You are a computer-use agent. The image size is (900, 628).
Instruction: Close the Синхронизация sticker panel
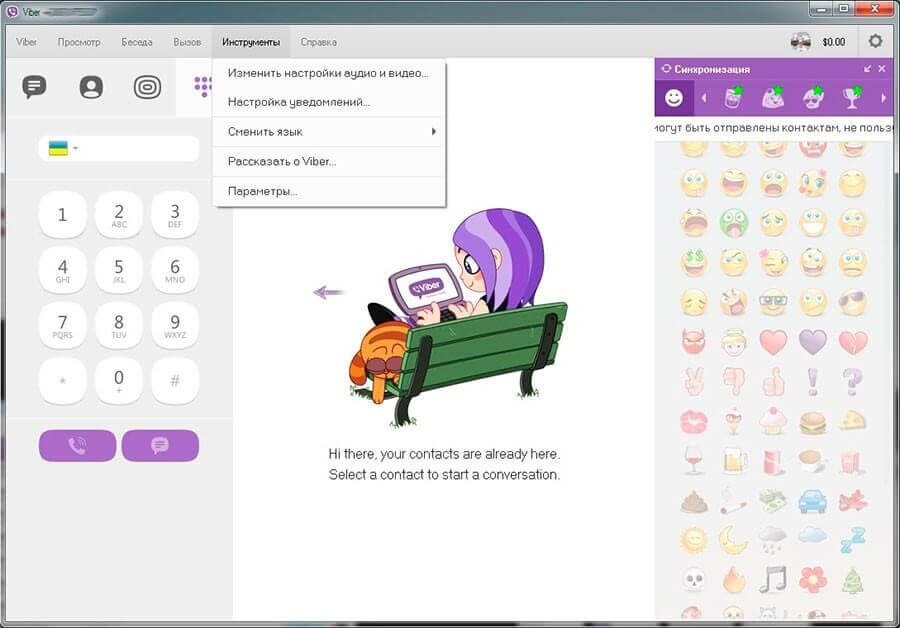tap(882, 69)
